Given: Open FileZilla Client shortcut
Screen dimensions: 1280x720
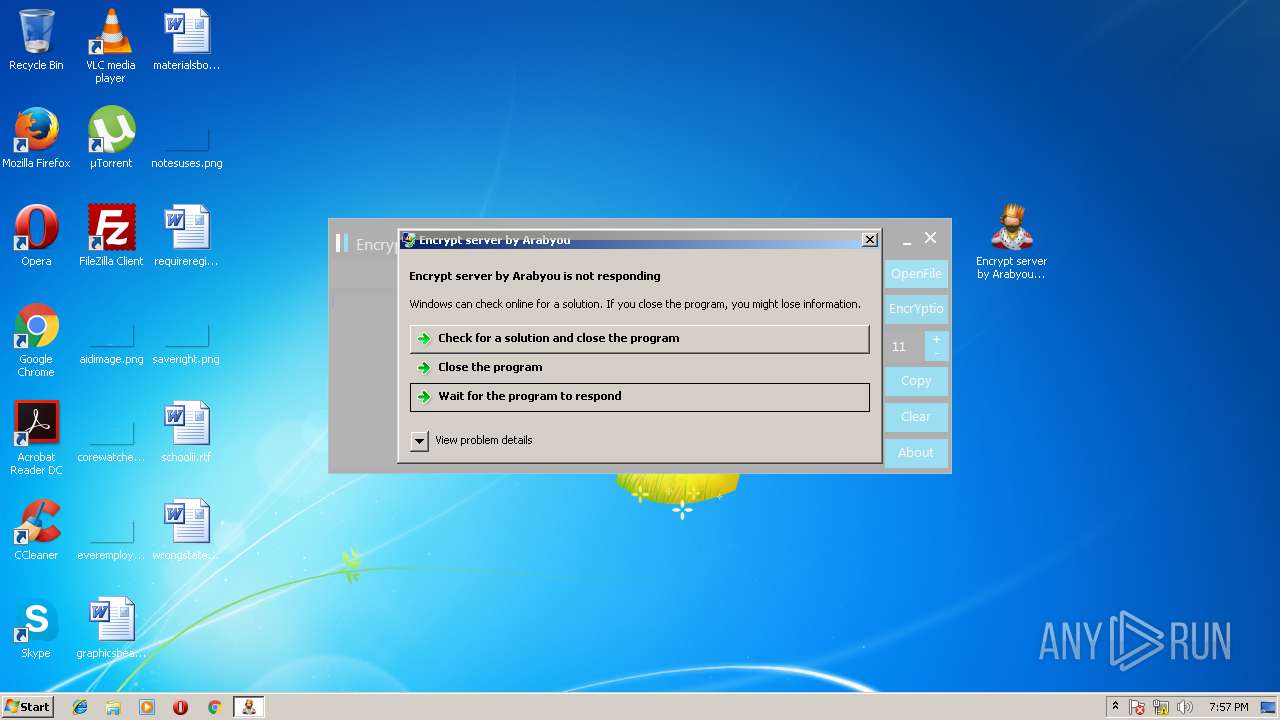Looking at the screenshot, I should [111, 236].
